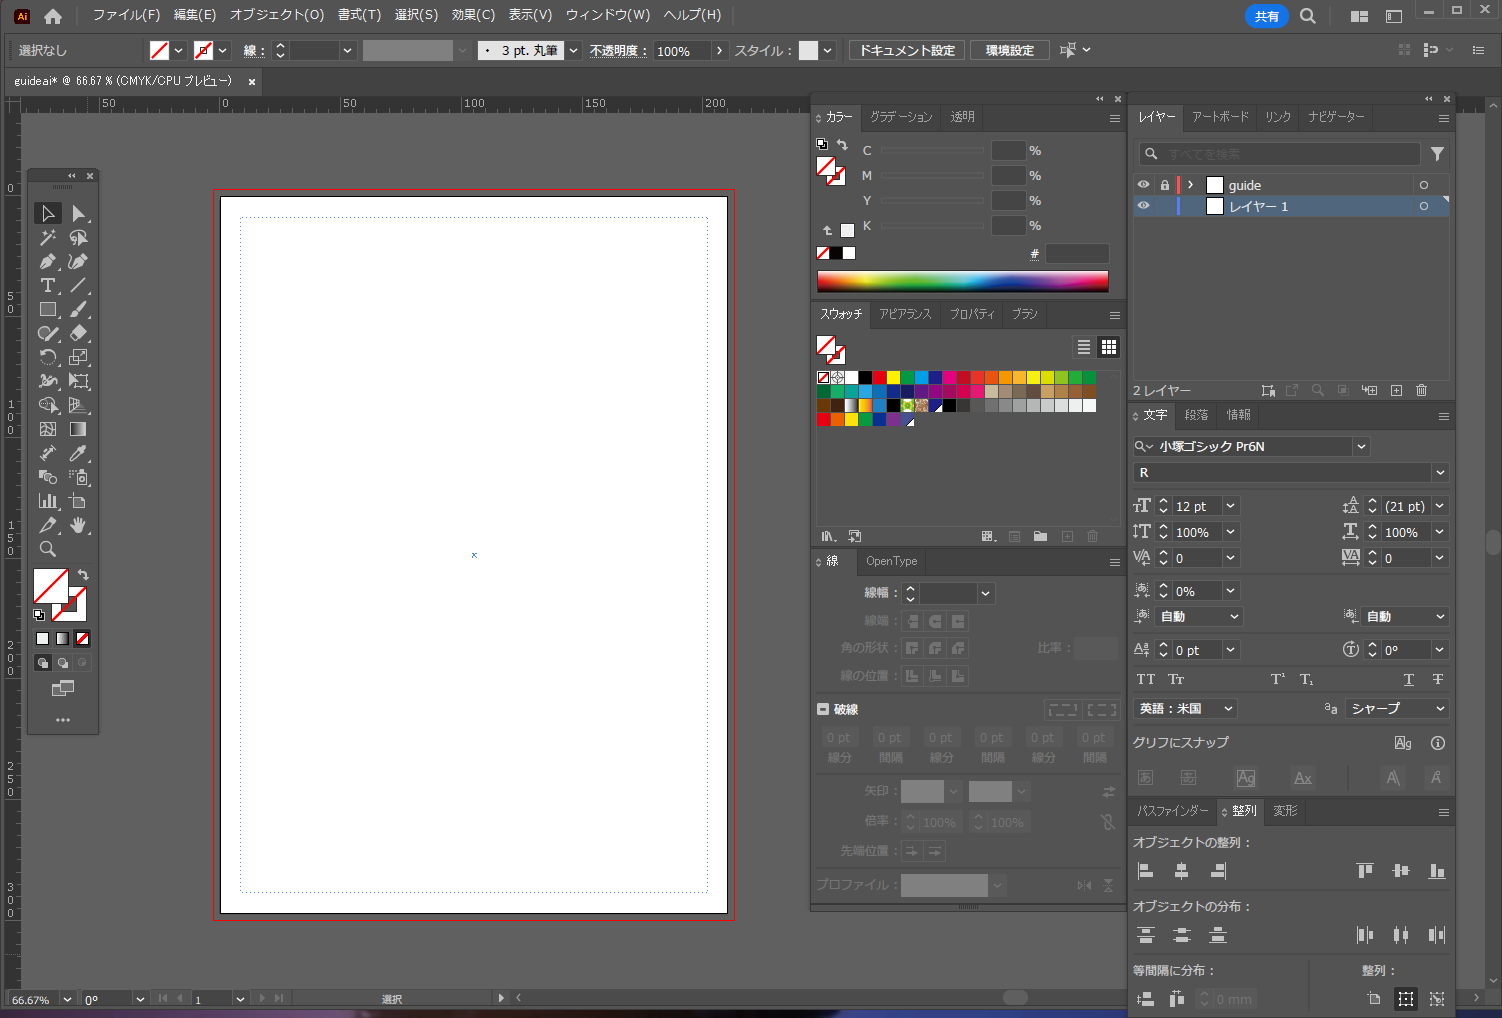The height and width of the screenshot is (1018, 1502).
Task: Open the (21 pt) leading dropdown
Action: click(1440, 506)
